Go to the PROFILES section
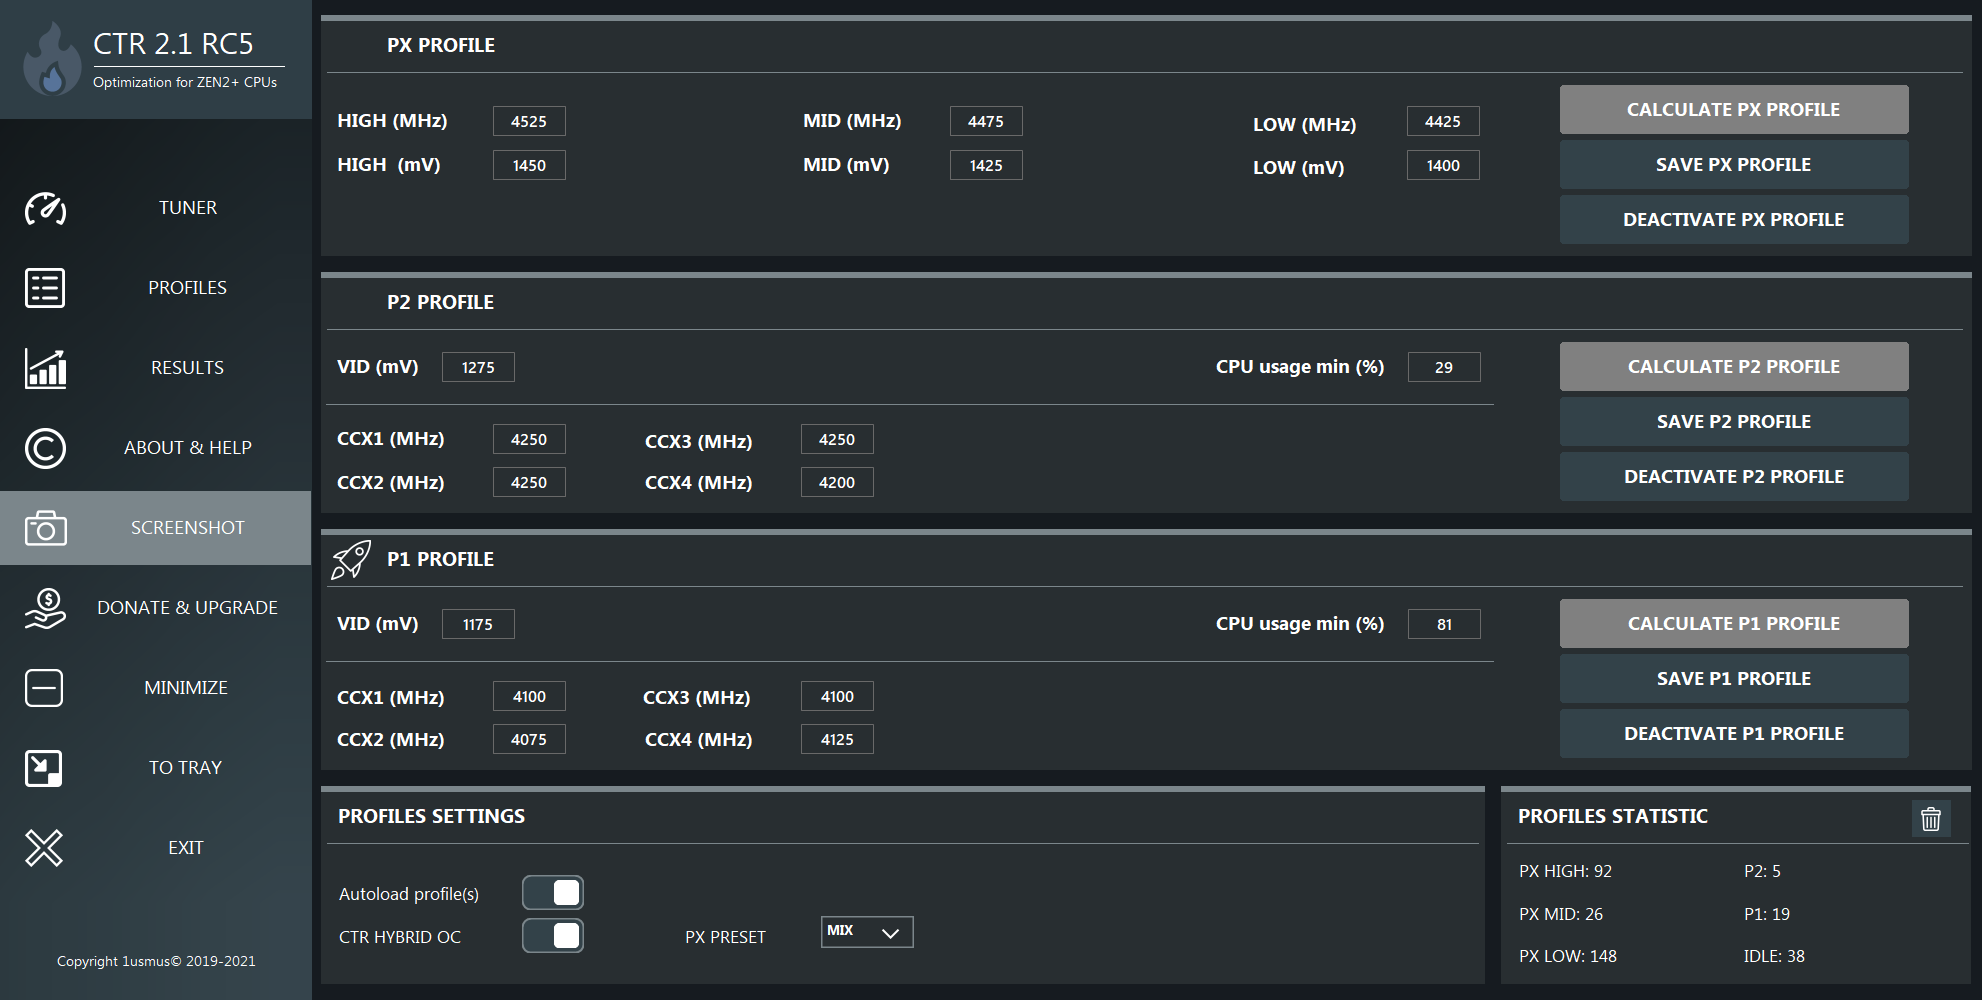 (188, 288)
